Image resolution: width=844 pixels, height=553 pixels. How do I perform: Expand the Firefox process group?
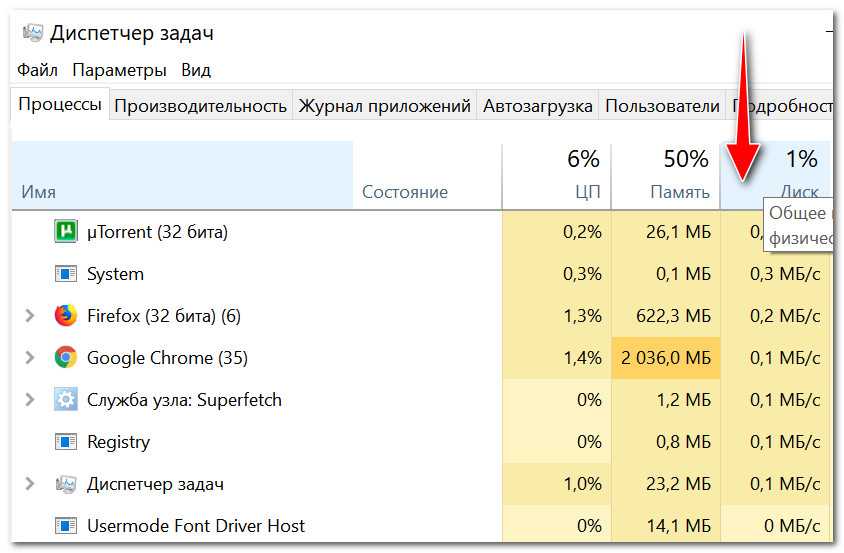[30, 316]
